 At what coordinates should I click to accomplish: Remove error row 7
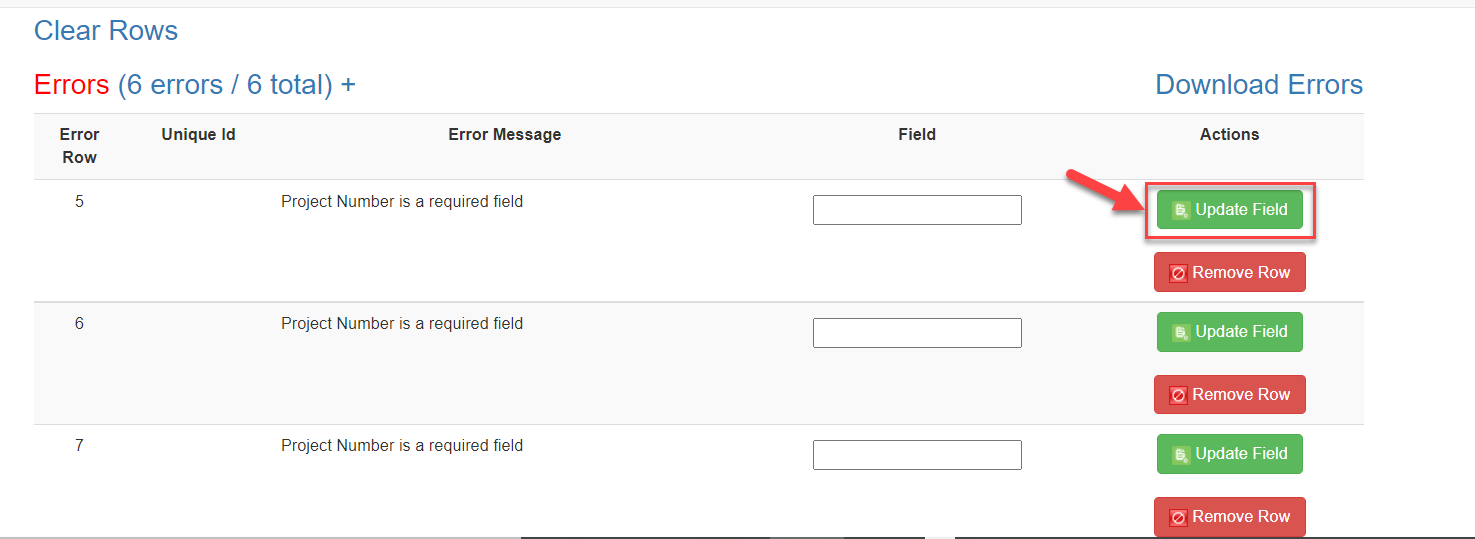1229,517
